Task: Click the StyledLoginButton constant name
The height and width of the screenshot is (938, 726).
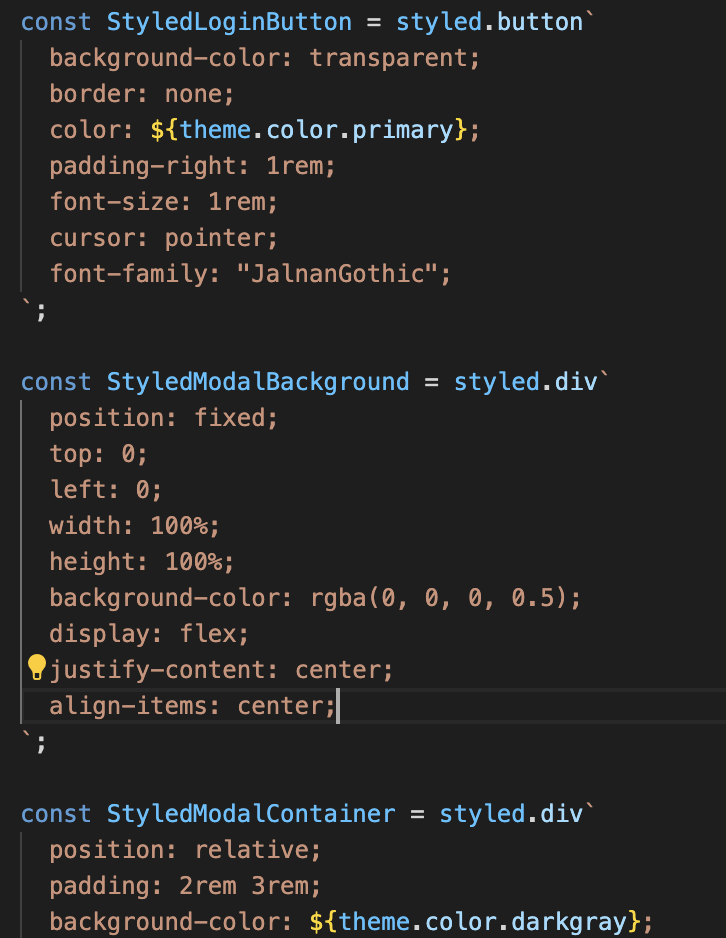Action: pos(229,23)
